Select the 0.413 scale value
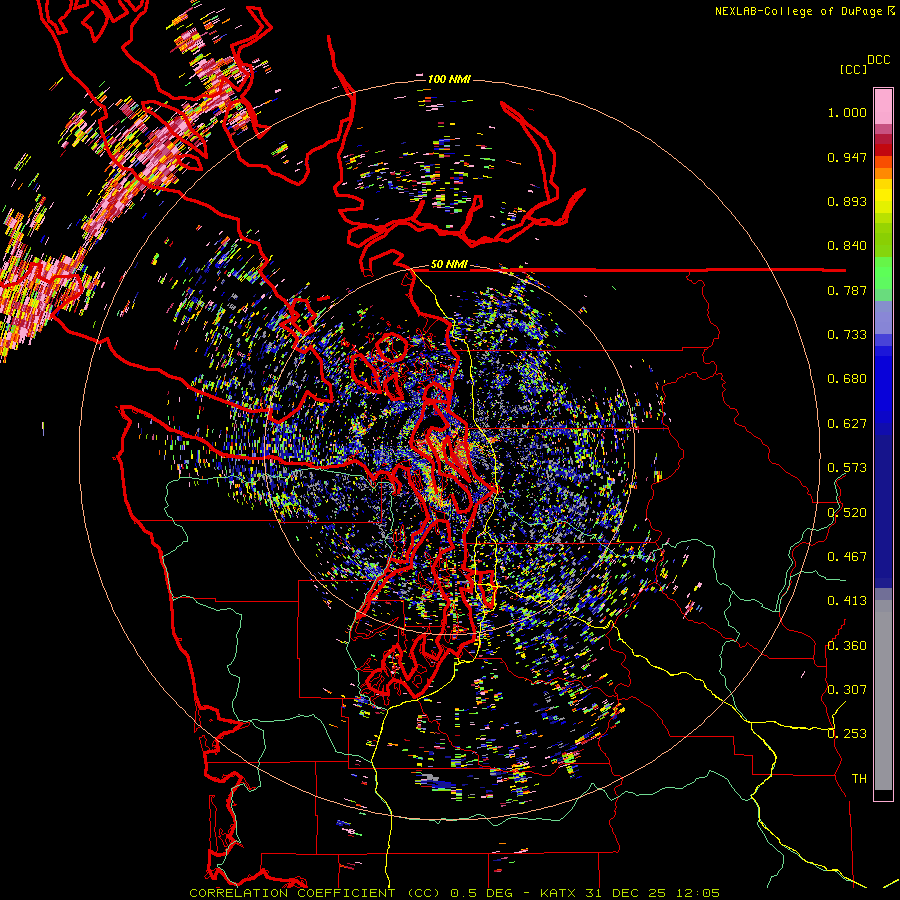The height and width of the screenshot is (900, 900). [x=847, y=601]
